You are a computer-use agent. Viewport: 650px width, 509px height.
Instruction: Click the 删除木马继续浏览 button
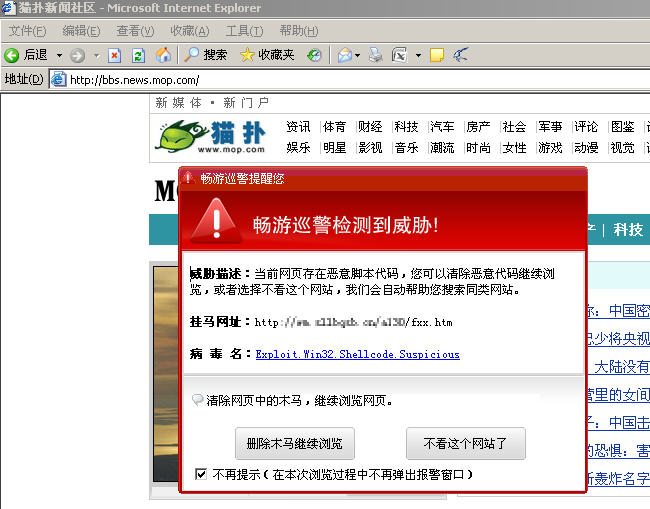[295, 443]
